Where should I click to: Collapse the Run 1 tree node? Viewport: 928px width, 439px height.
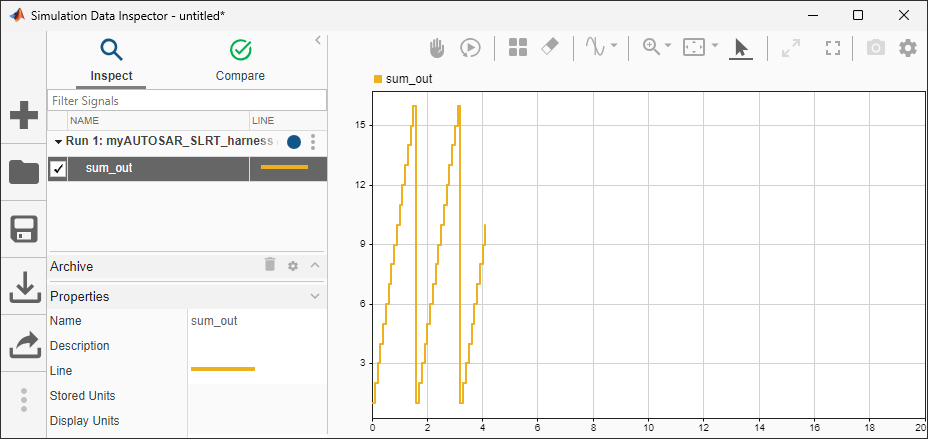tap(58, 142)
